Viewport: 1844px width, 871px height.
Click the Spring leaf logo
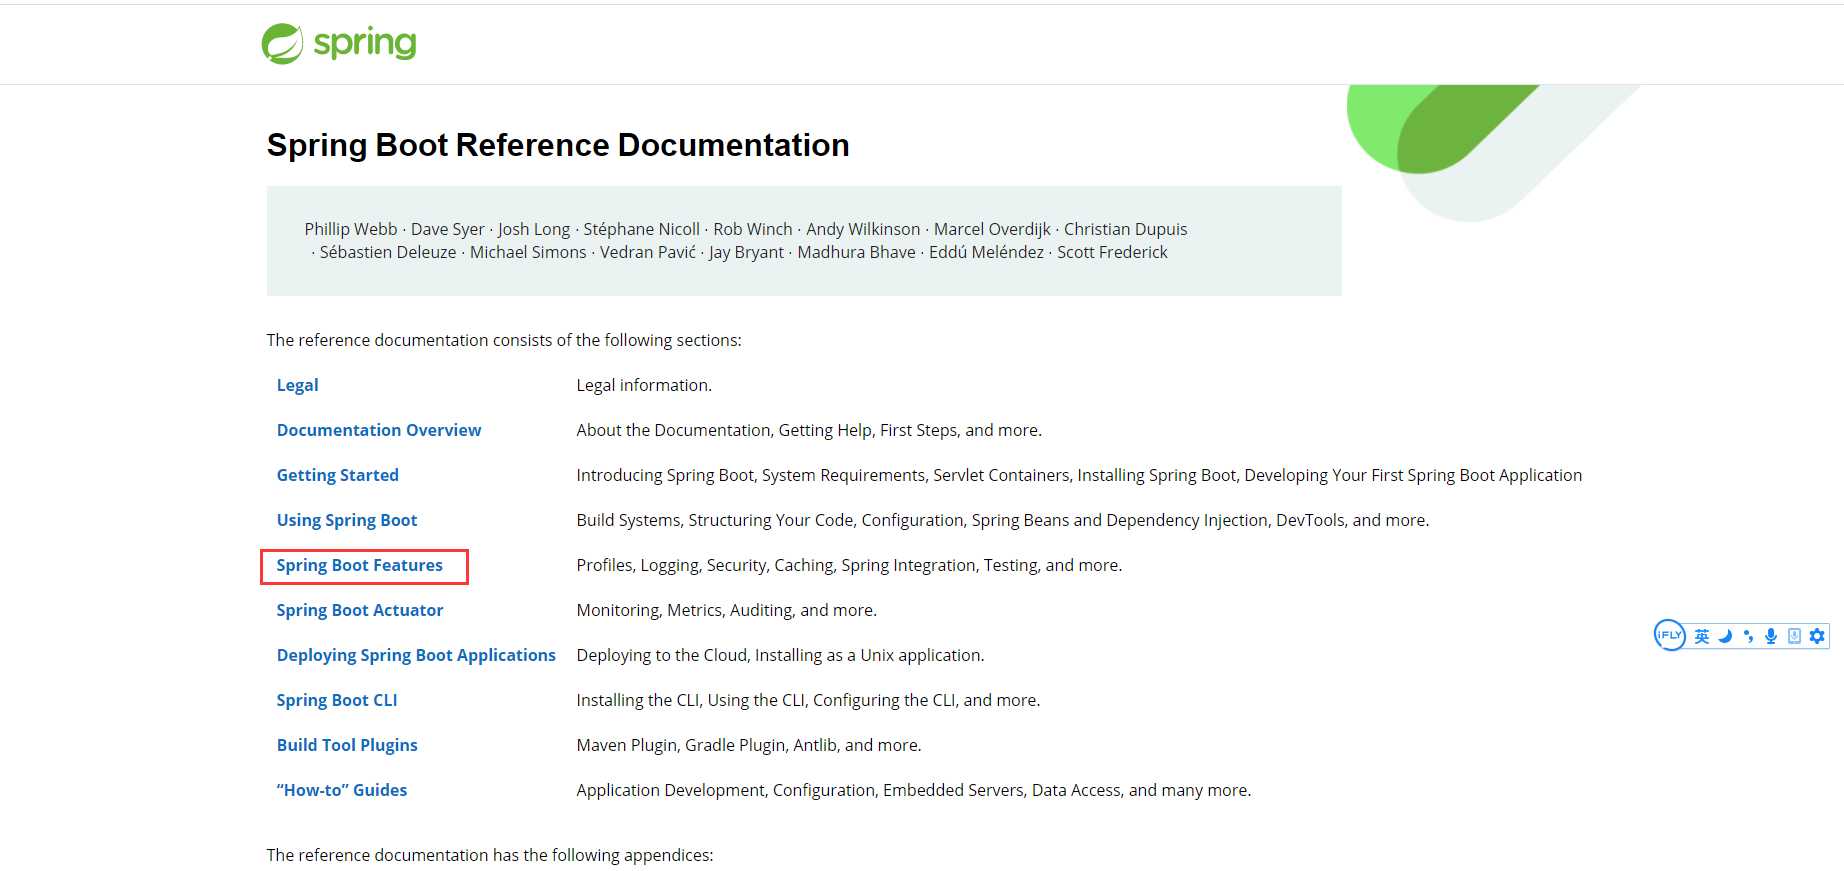282,44
